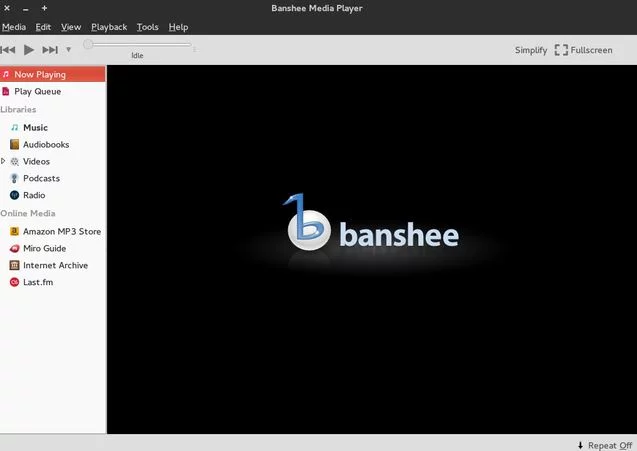Screen dimensions: 637x451
Task: Click the Videos film reel icon
Action: click(15, 162)
